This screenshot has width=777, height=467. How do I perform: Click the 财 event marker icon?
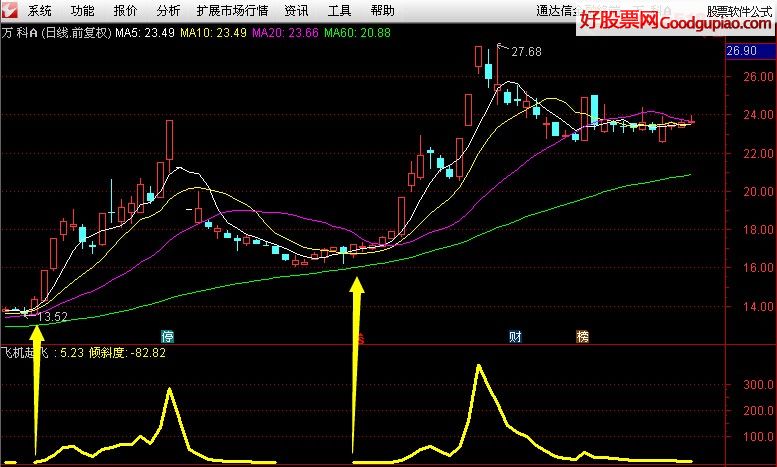(515, 337)
